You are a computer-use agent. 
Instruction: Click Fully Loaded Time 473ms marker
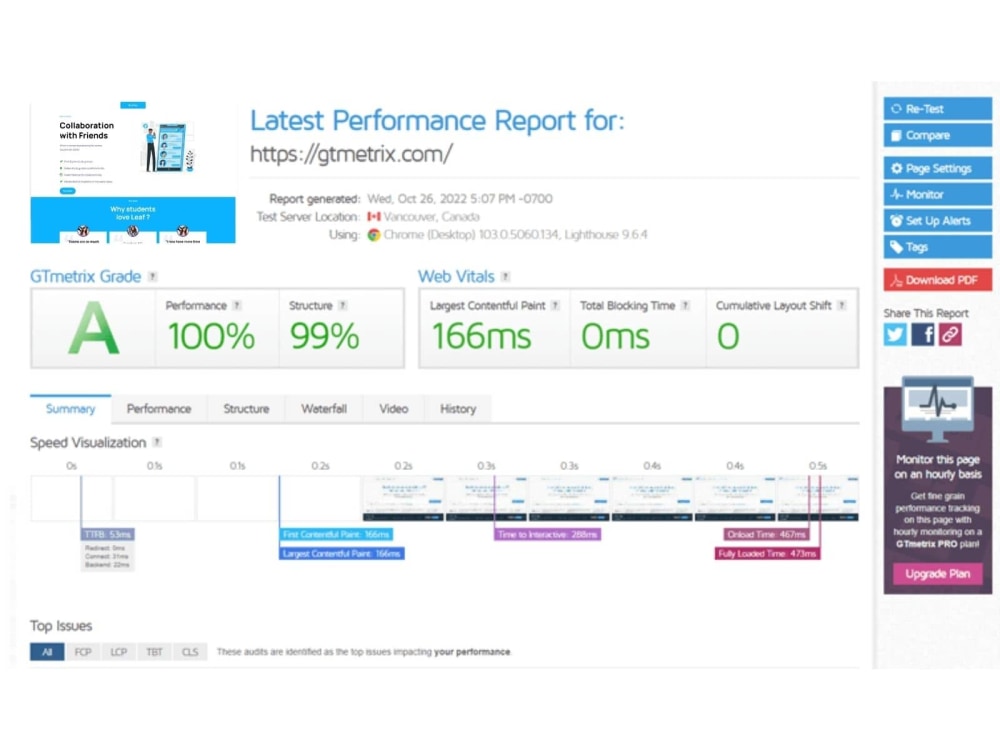[767, 554]
